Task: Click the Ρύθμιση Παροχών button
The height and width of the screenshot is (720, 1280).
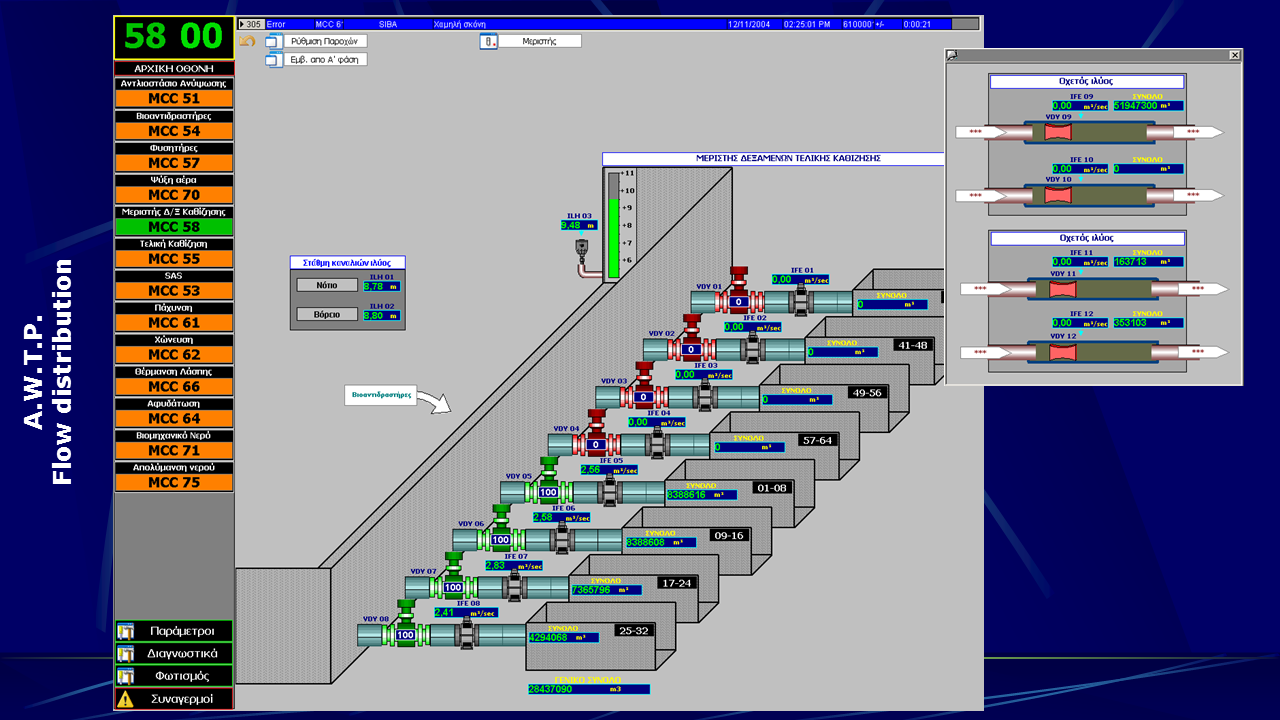Action: pyautogui.click(x=326, y=41)
